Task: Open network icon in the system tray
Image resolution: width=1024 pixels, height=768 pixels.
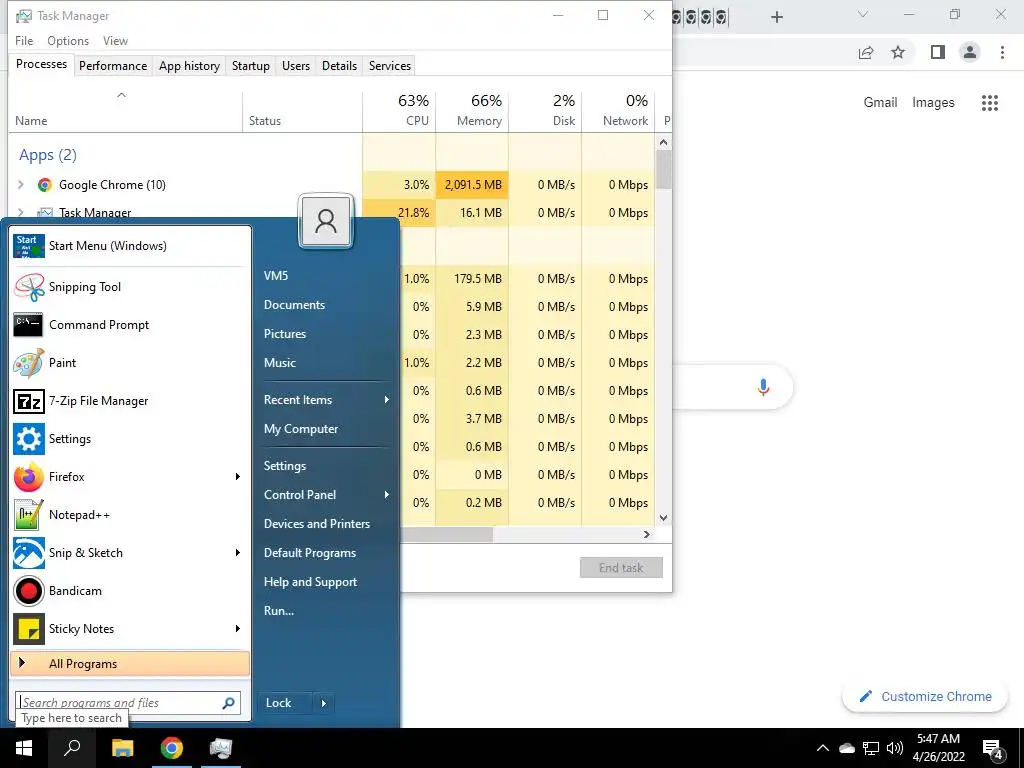Action: pos(871,748)
